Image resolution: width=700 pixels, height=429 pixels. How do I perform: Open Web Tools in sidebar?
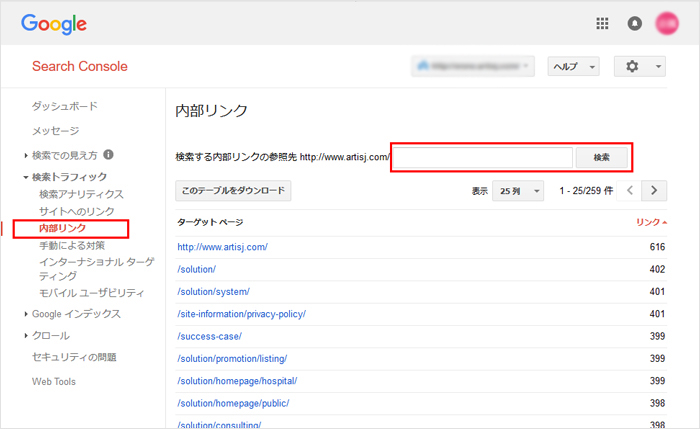pos(54,382)
